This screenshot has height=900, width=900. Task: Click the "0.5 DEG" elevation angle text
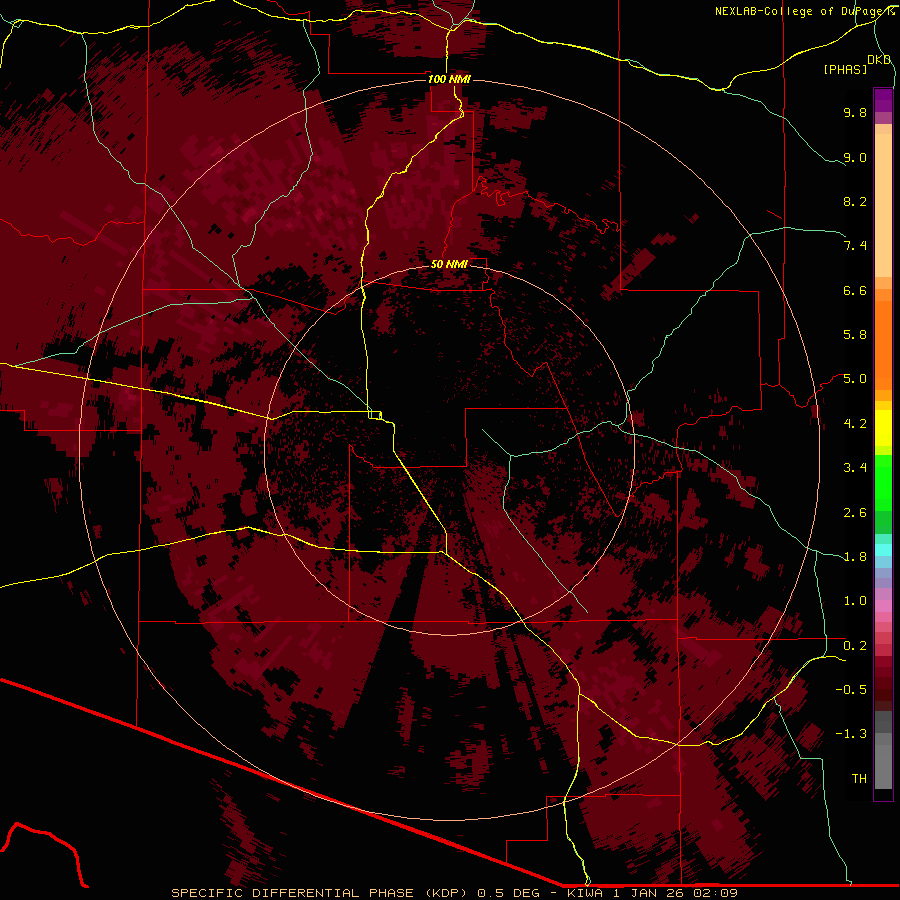[509, 893]
